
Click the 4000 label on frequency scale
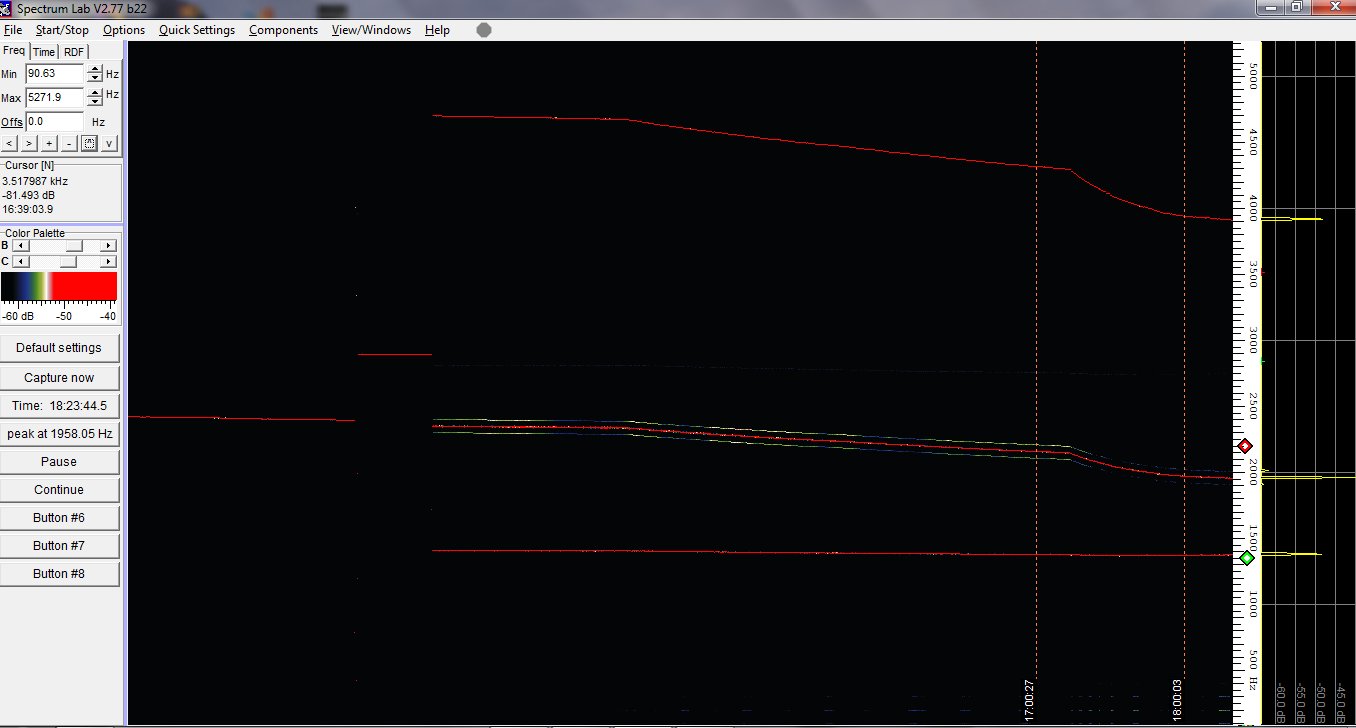(x=1252, y=210)
